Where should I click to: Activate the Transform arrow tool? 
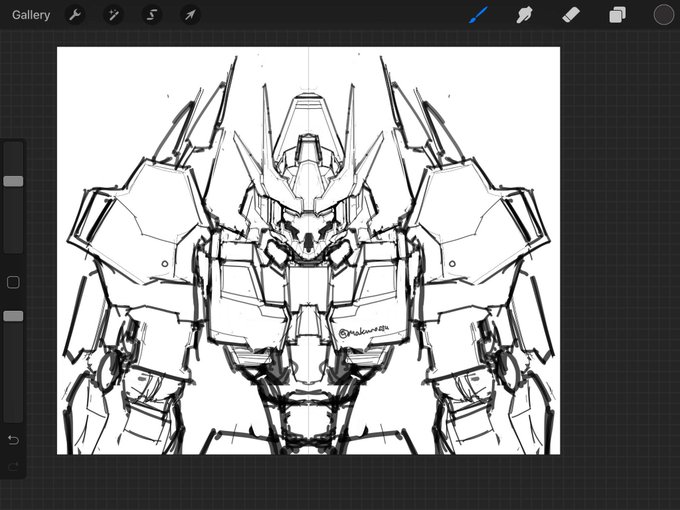point(190,15)
